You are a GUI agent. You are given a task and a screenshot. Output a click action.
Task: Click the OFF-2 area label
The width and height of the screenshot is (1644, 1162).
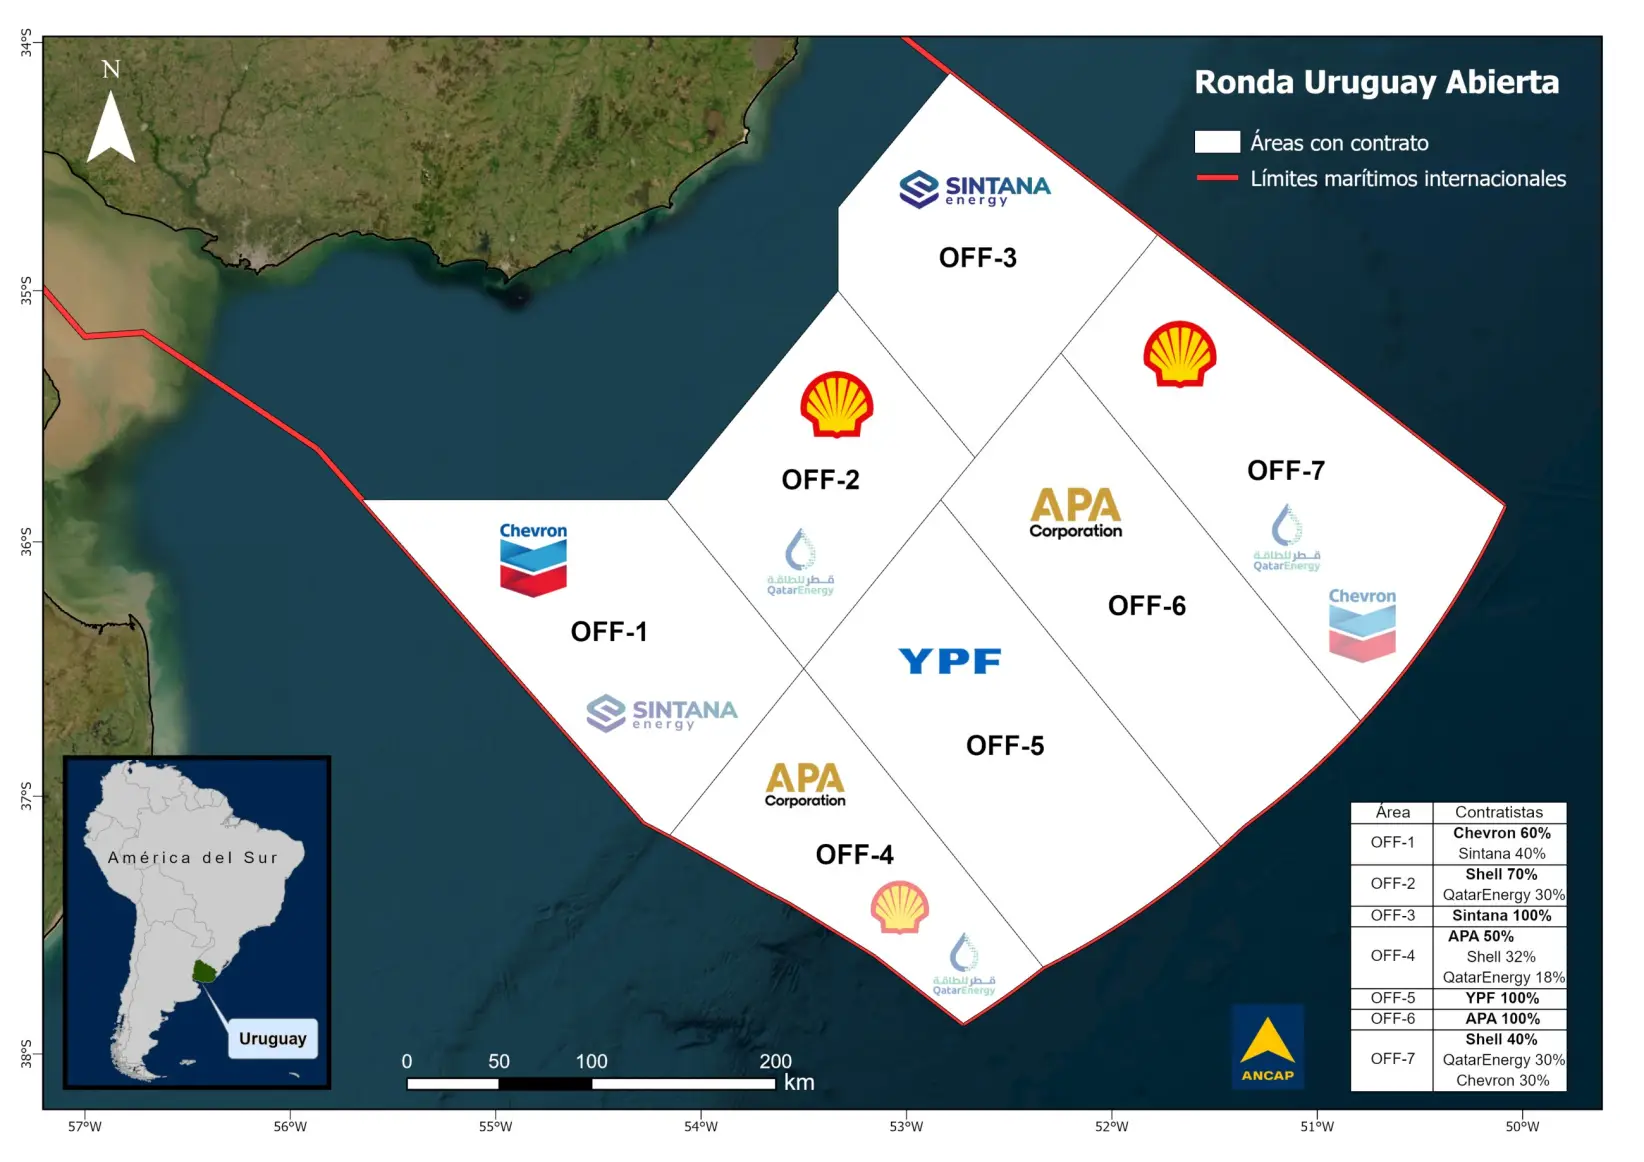tap(820, 480)
